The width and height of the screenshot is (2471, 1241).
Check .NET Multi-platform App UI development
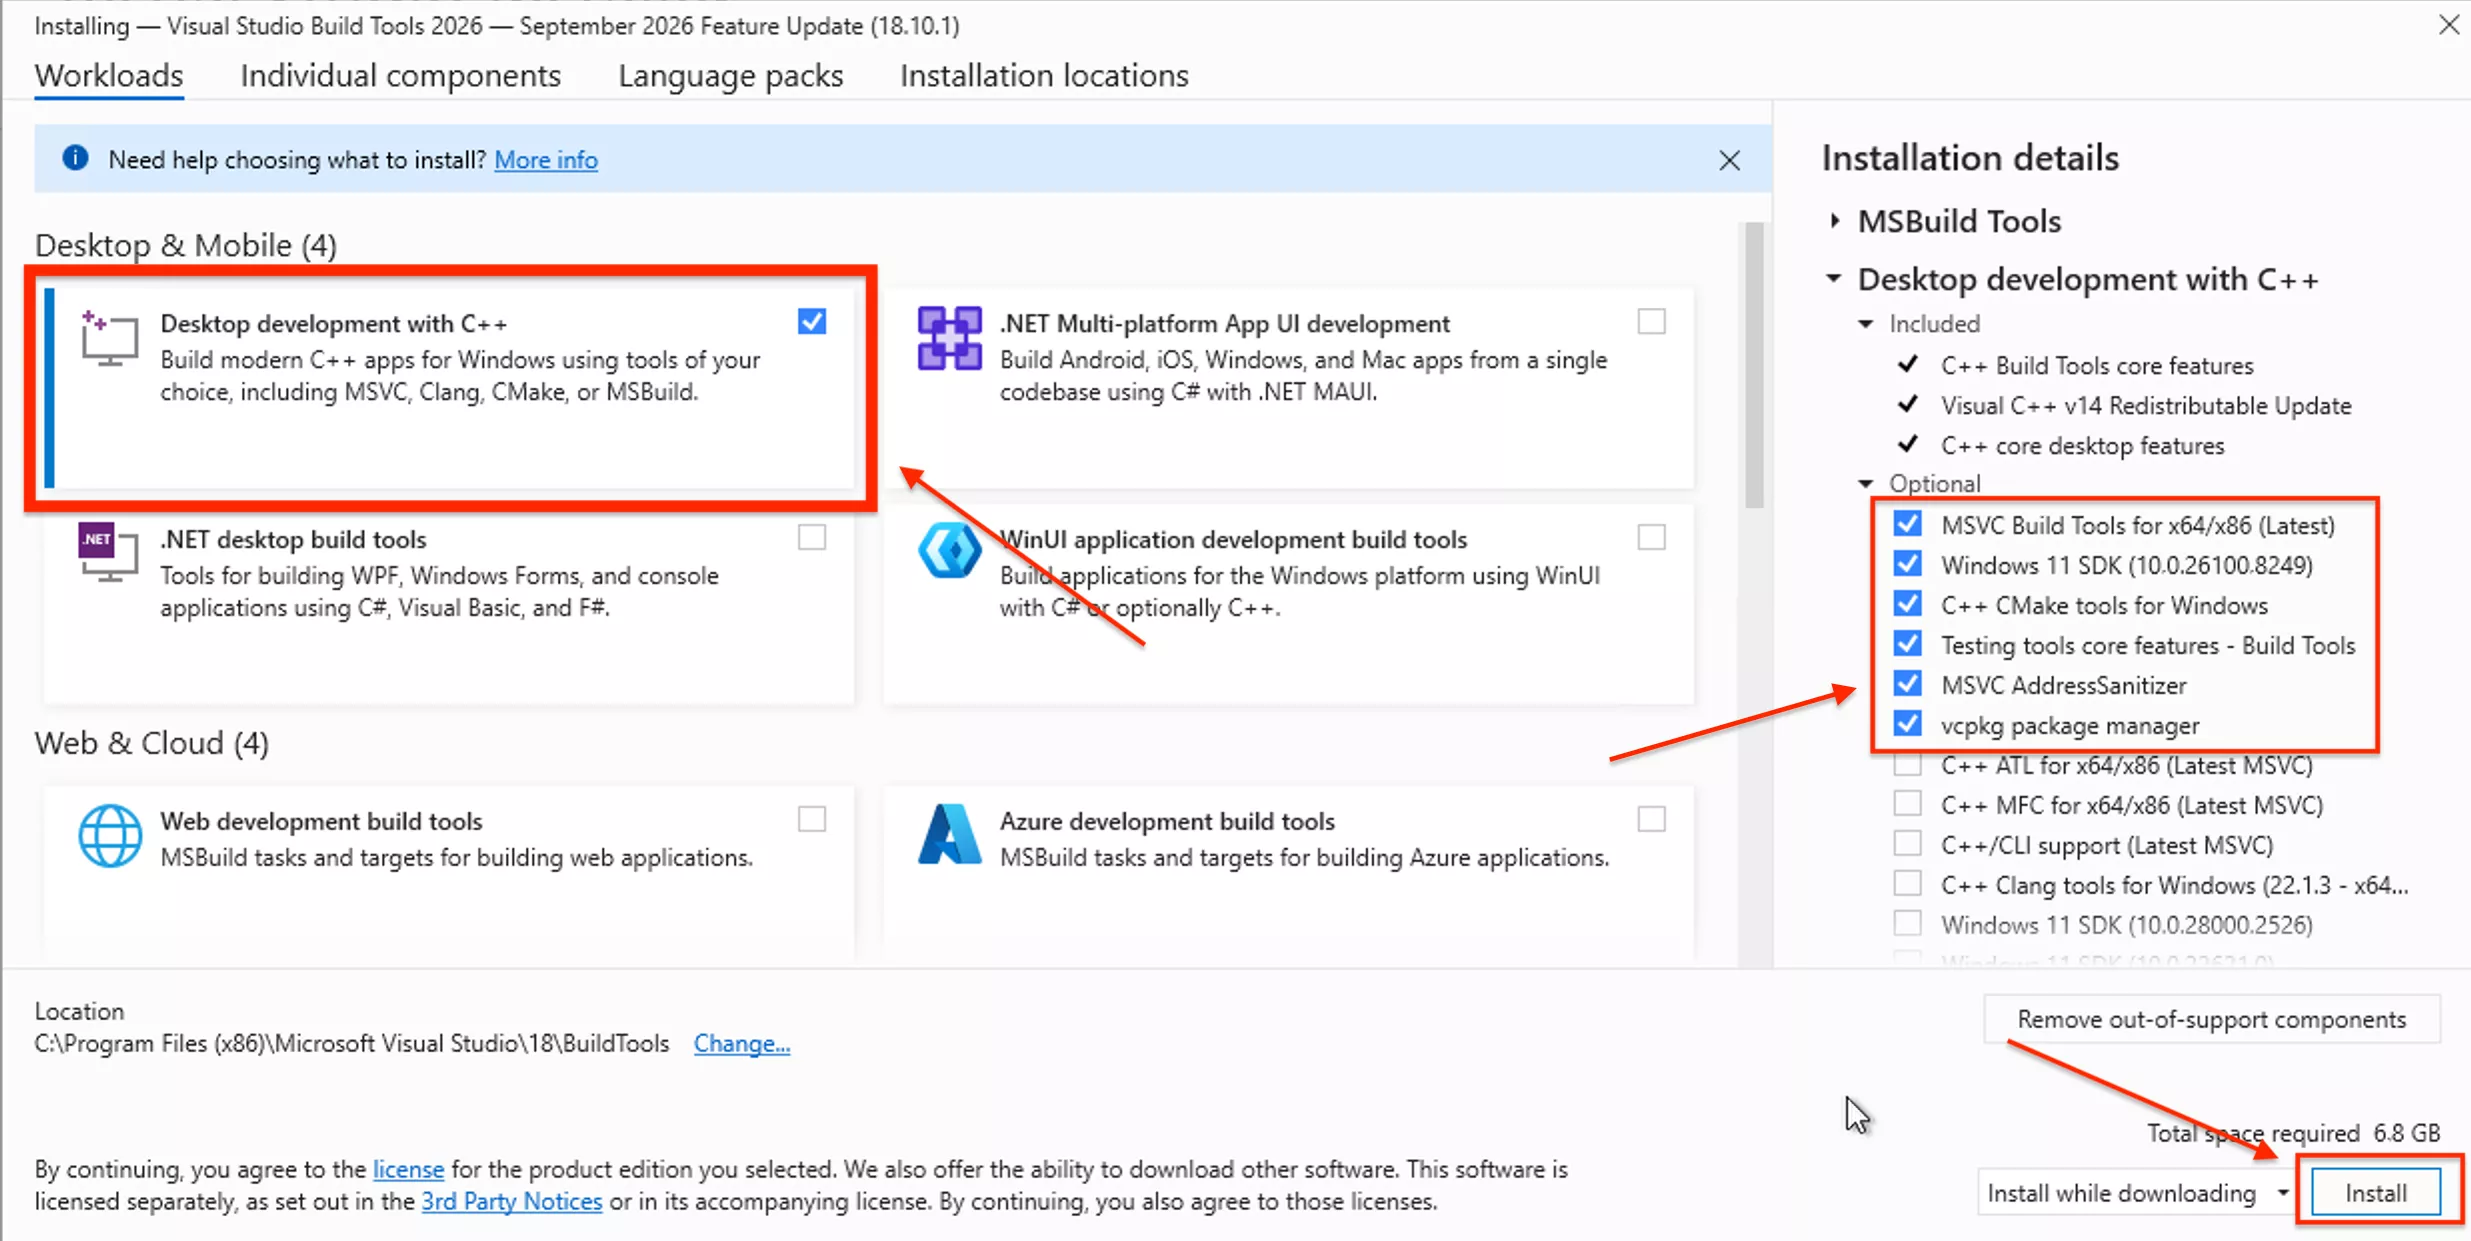tap(1652, 321)
